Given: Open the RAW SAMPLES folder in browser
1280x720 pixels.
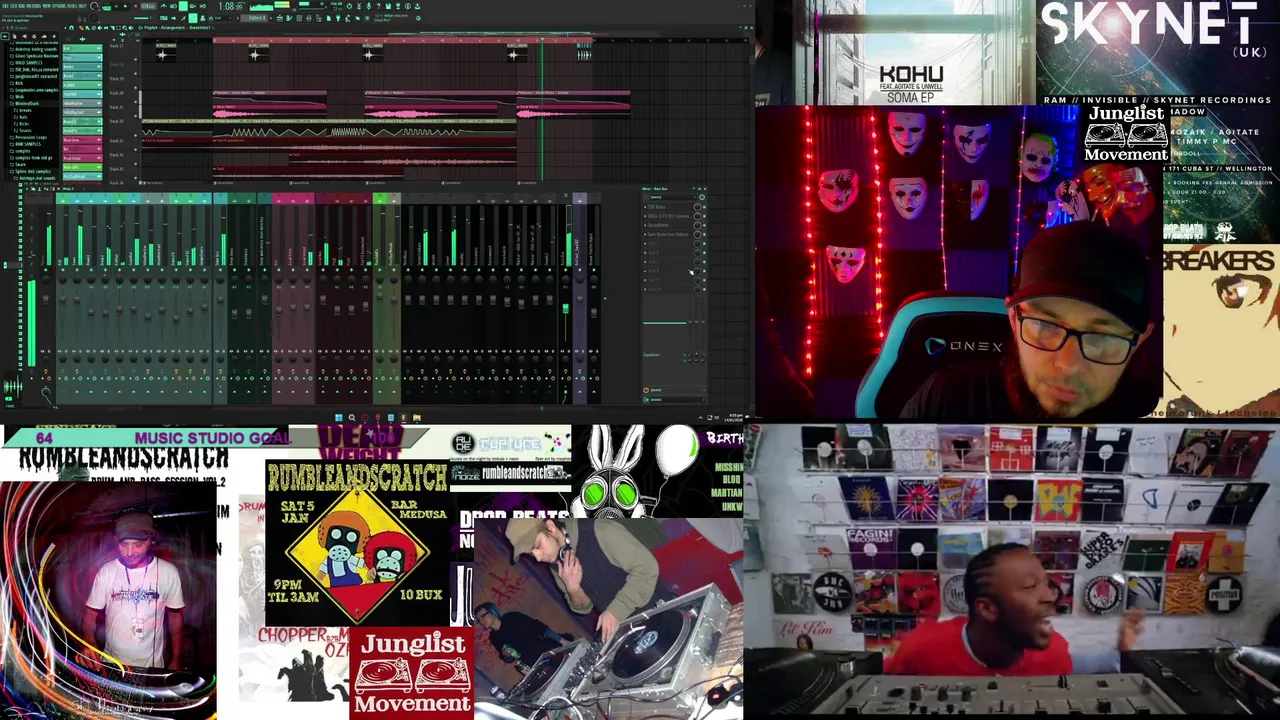Looking at the screenshot, I should pos(26,144).
